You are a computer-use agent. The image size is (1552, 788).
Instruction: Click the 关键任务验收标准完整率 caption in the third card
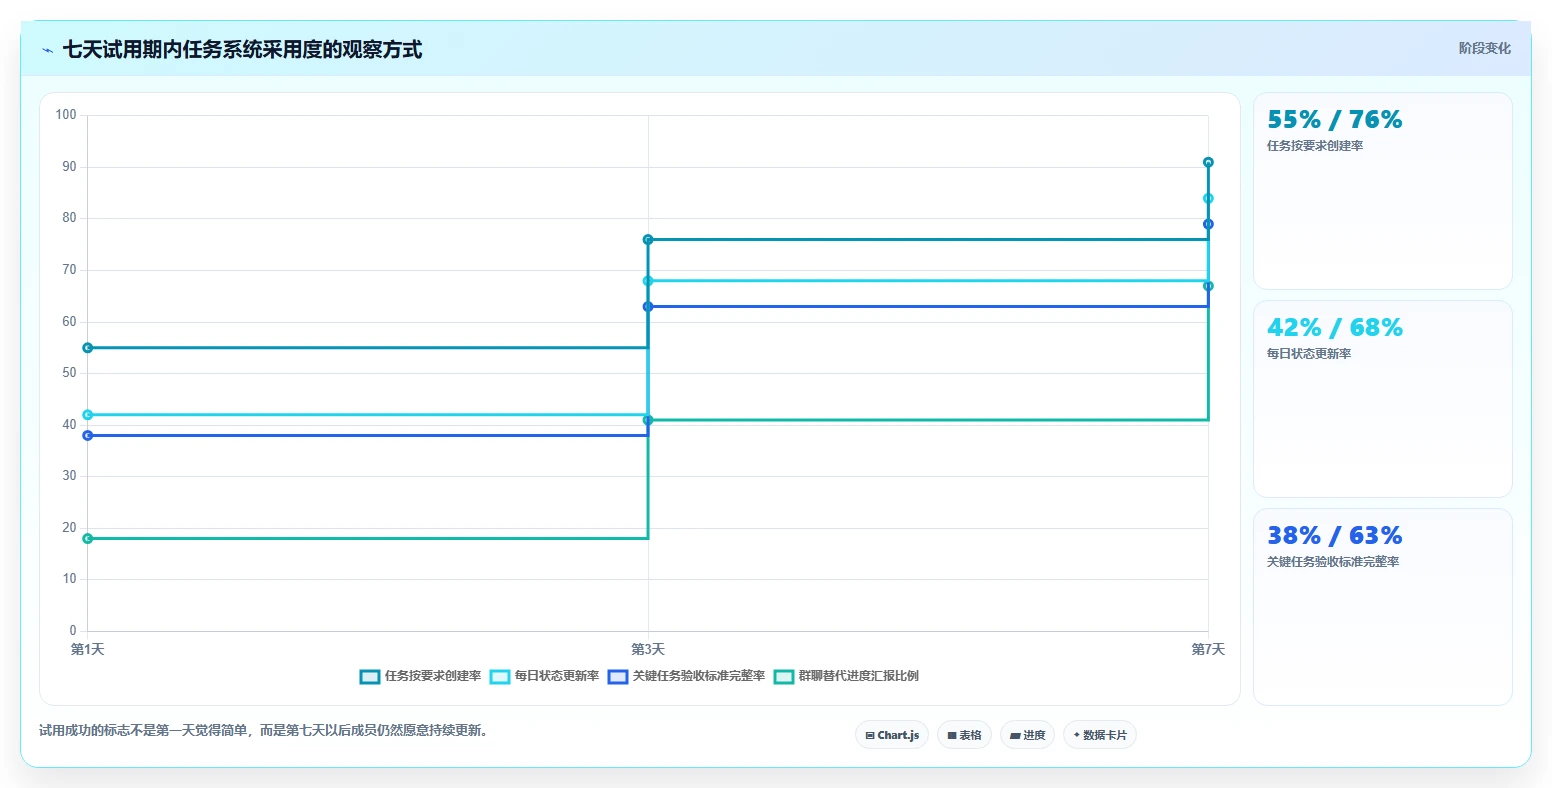tap(1333, 562)
